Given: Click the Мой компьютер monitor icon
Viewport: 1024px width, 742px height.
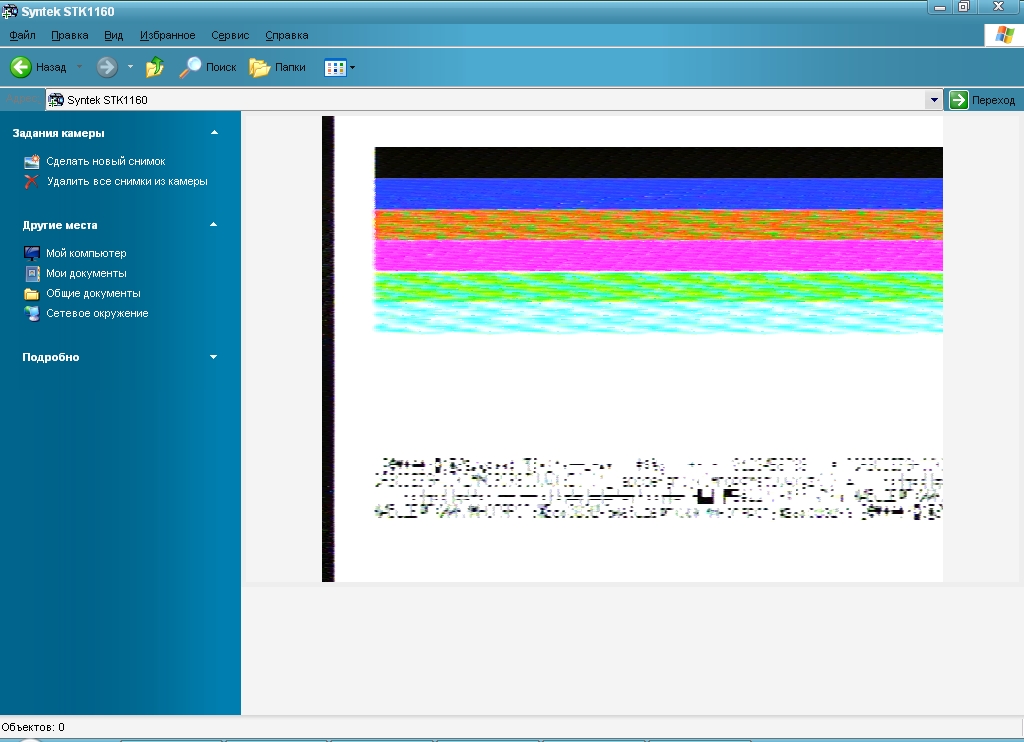Looking at the screenshot, I should pyautogui.click(x=31, y=253).
